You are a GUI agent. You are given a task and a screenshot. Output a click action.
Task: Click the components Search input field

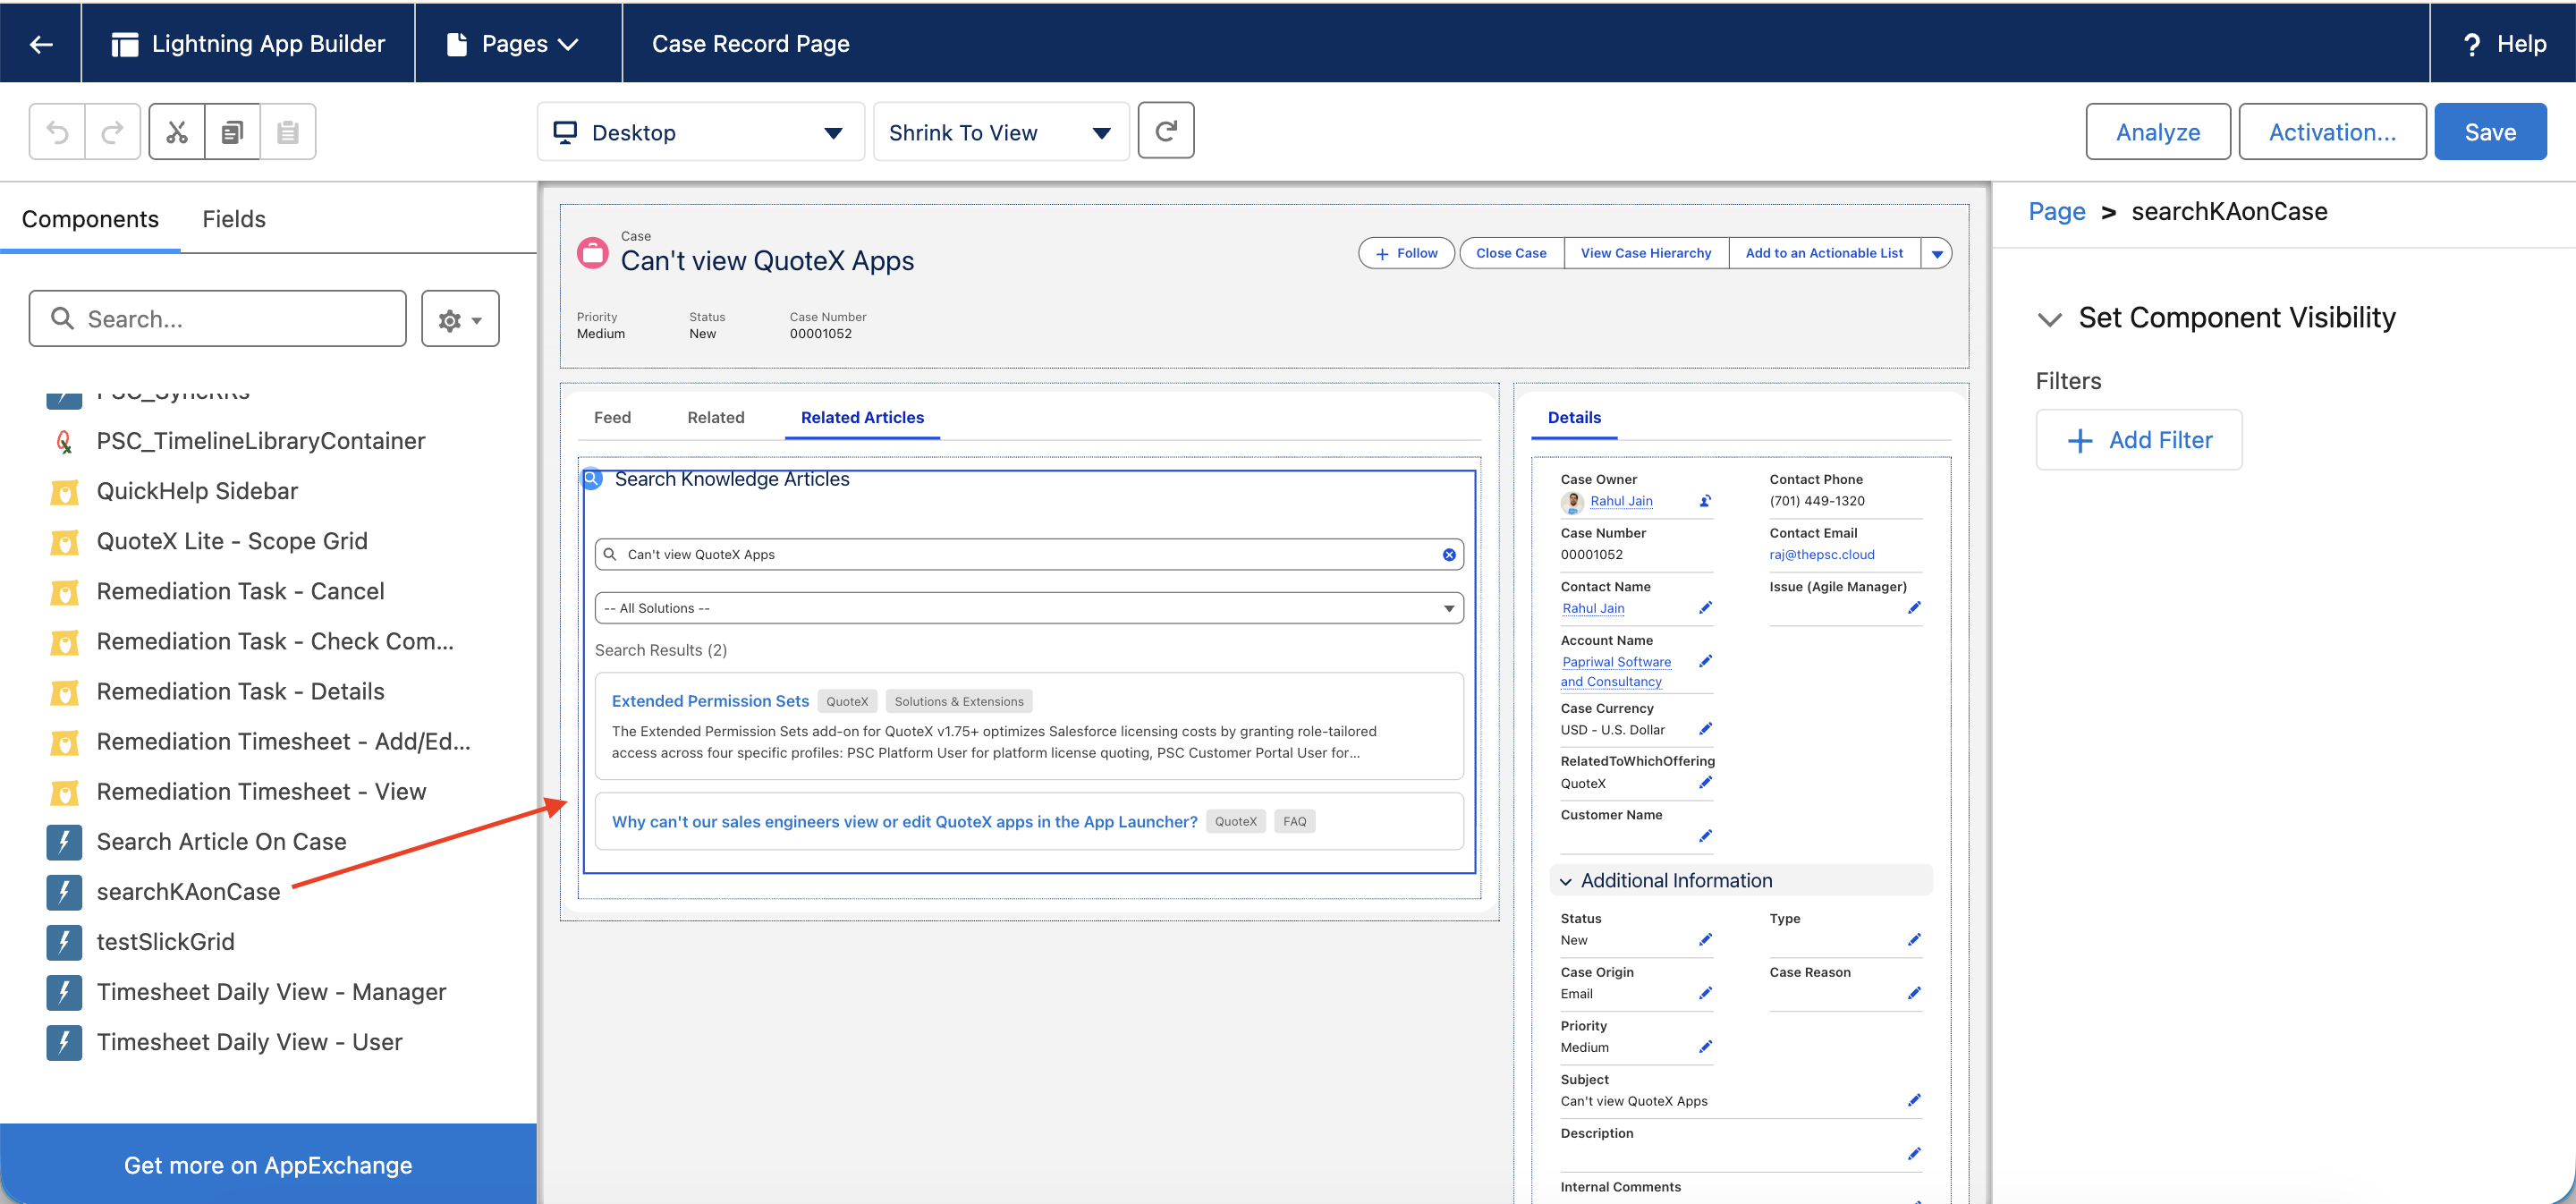point(218,319)
